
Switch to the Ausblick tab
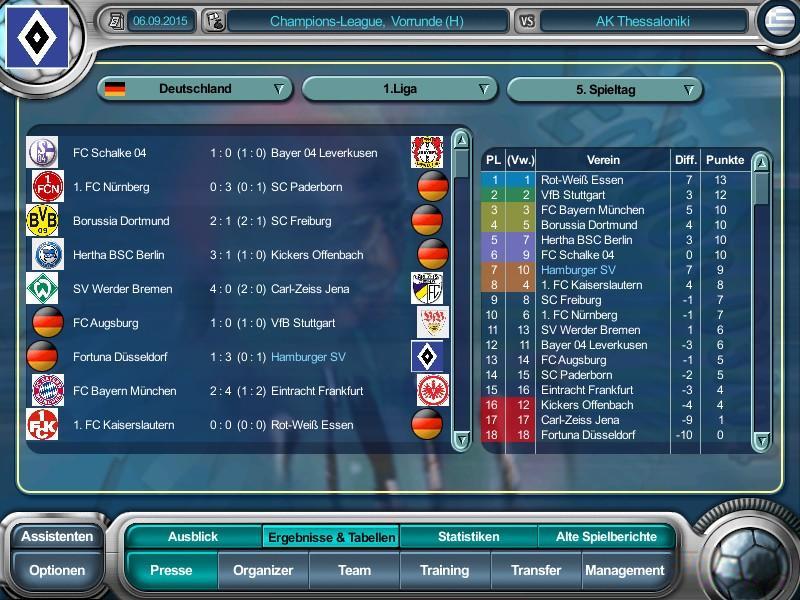tap(193, 537)
